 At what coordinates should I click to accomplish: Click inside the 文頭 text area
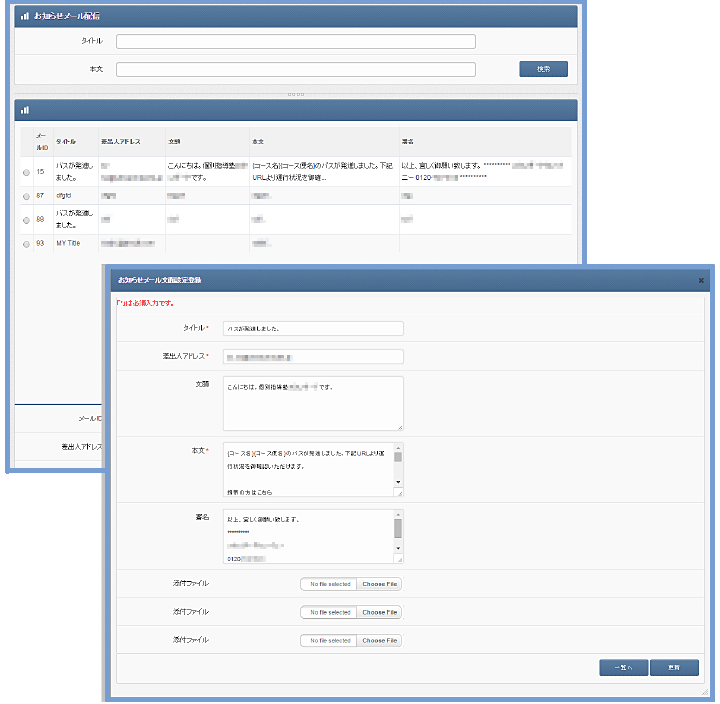(312, 402)
